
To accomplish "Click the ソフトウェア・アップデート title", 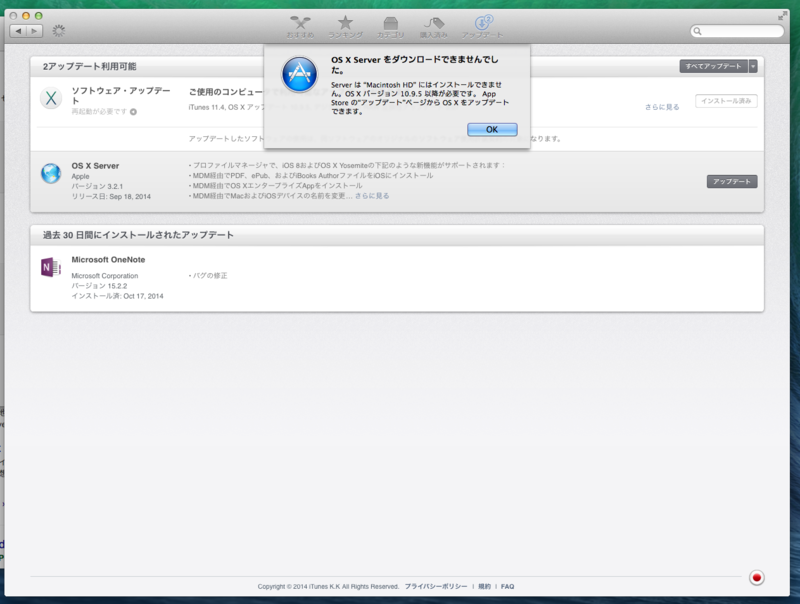I will tap(121, 95).
